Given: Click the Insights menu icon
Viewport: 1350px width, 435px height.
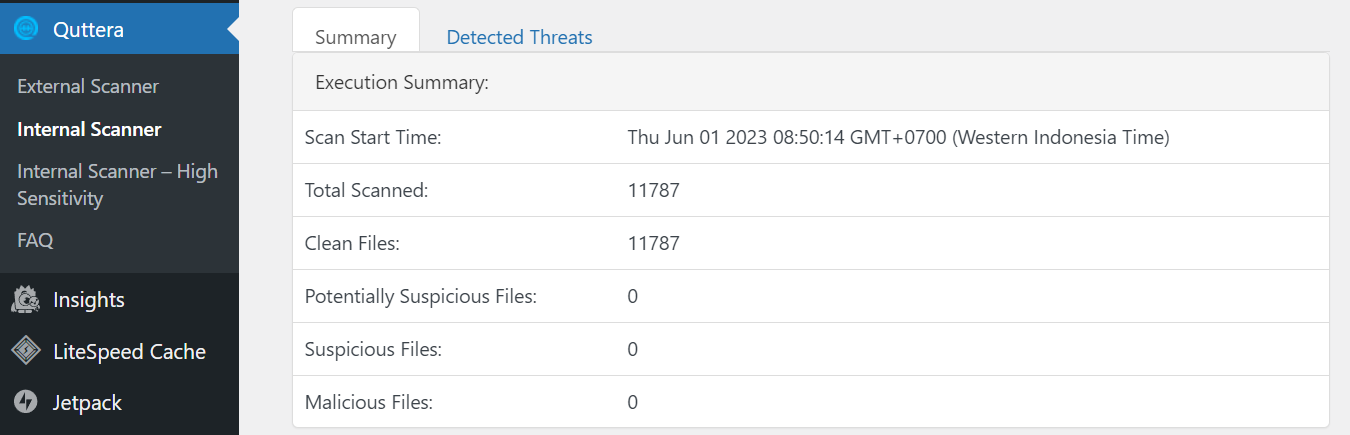Looking at the screenshot, I should pos(26,299).
